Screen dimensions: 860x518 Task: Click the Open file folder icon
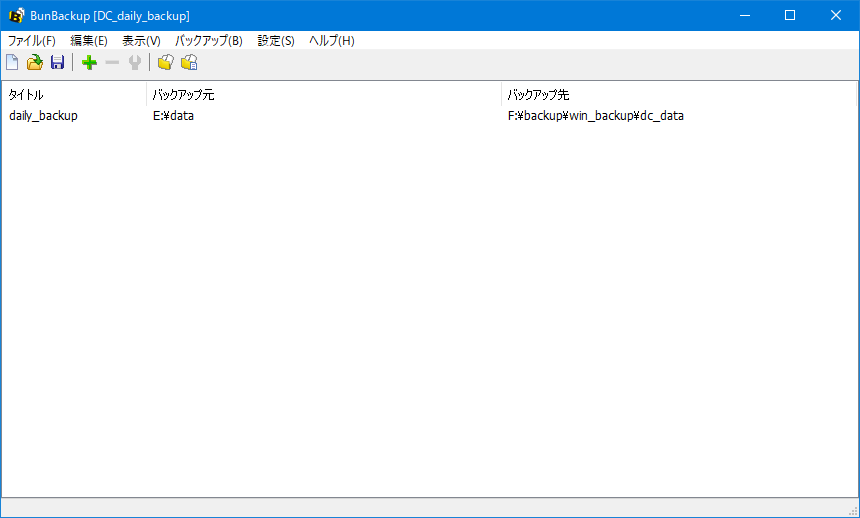[x=35, y=63]
